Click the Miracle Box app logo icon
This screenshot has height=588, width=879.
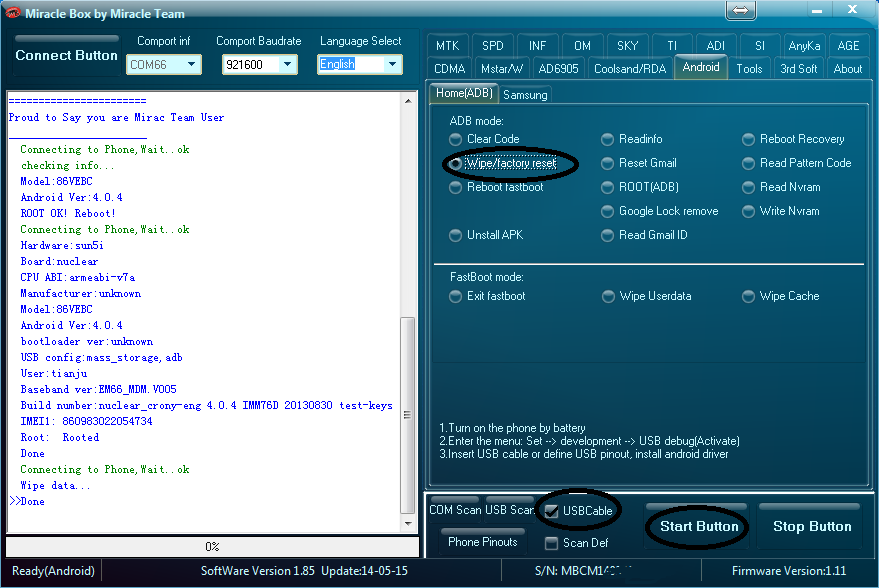pos(12,13)
